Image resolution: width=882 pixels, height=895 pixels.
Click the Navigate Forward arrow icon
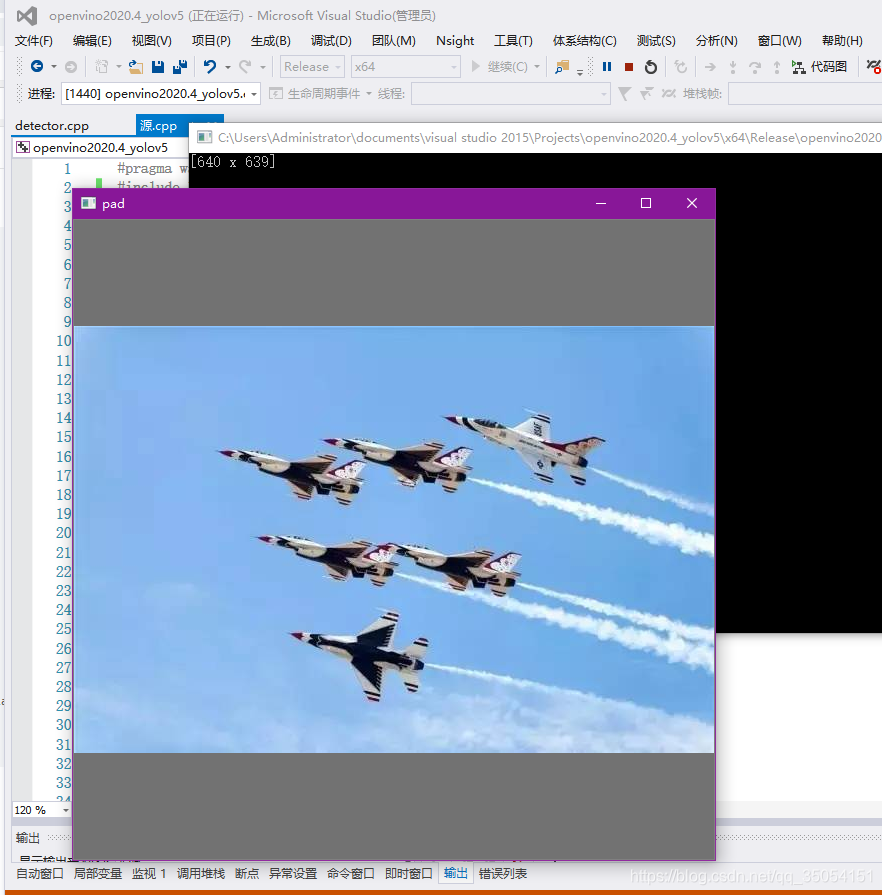click(x=71, y=67)
